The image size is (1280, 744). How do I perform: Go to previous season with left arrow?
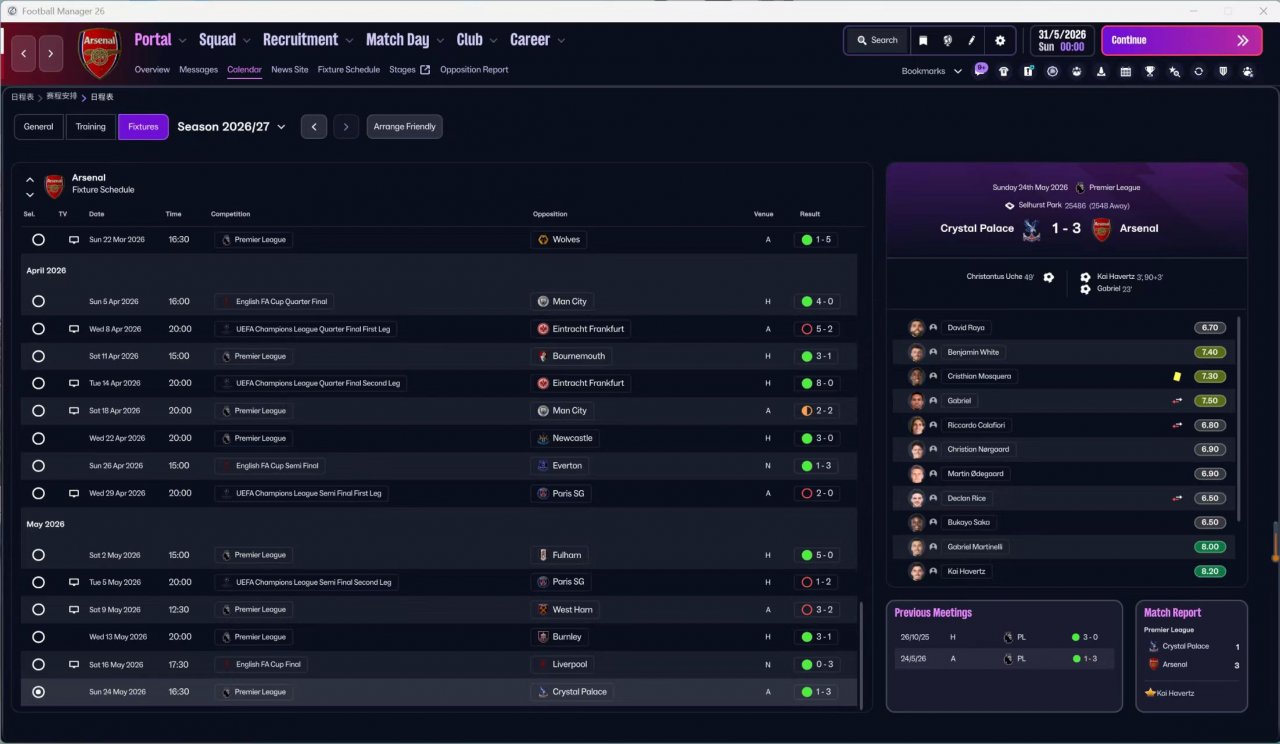(314, 127)
